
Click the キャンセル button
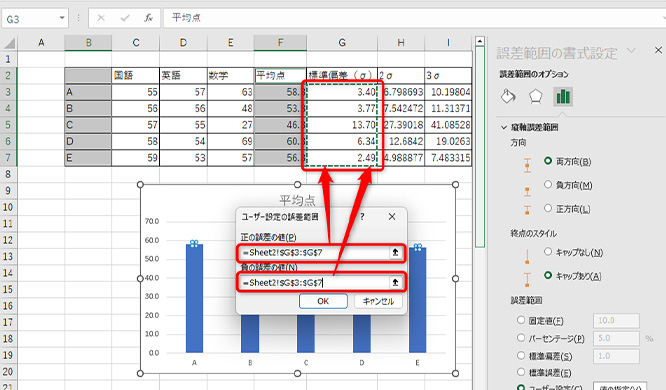[378, 301]
